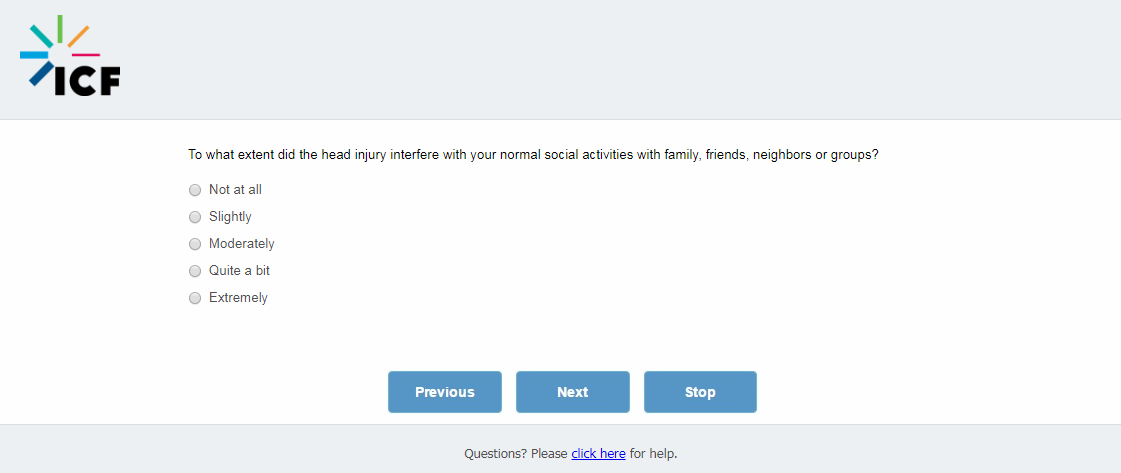Select the 'Not at all' radio button

tap(195, 190)
